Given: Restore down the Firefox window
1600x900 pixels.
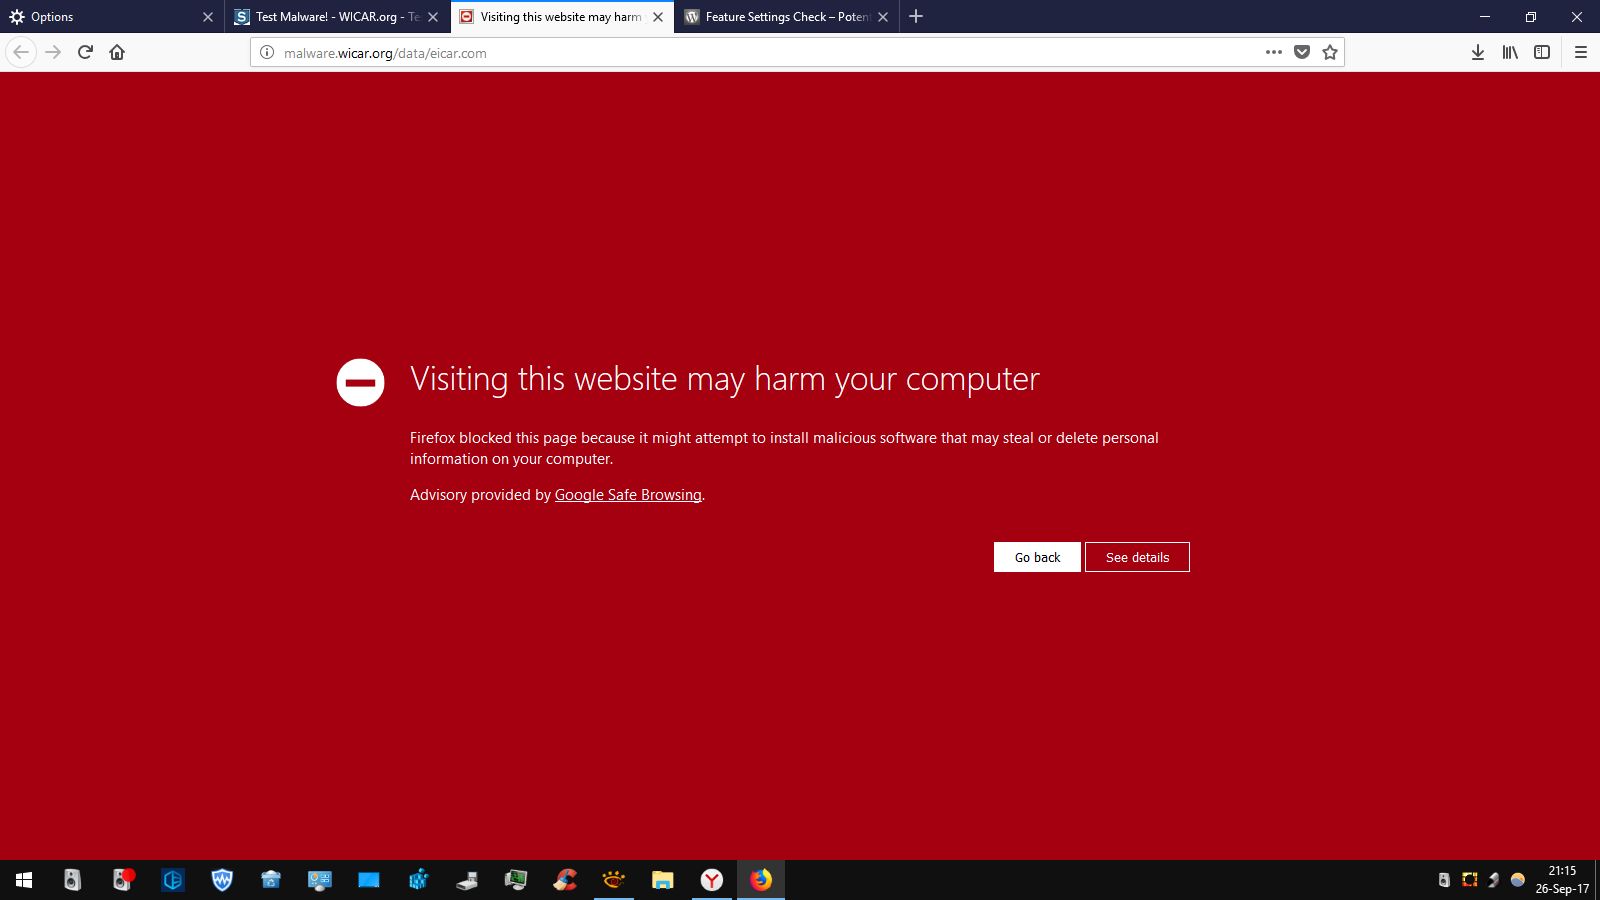Looking at the screenshot, I should pyautogui.click(x=1531, y=16).
